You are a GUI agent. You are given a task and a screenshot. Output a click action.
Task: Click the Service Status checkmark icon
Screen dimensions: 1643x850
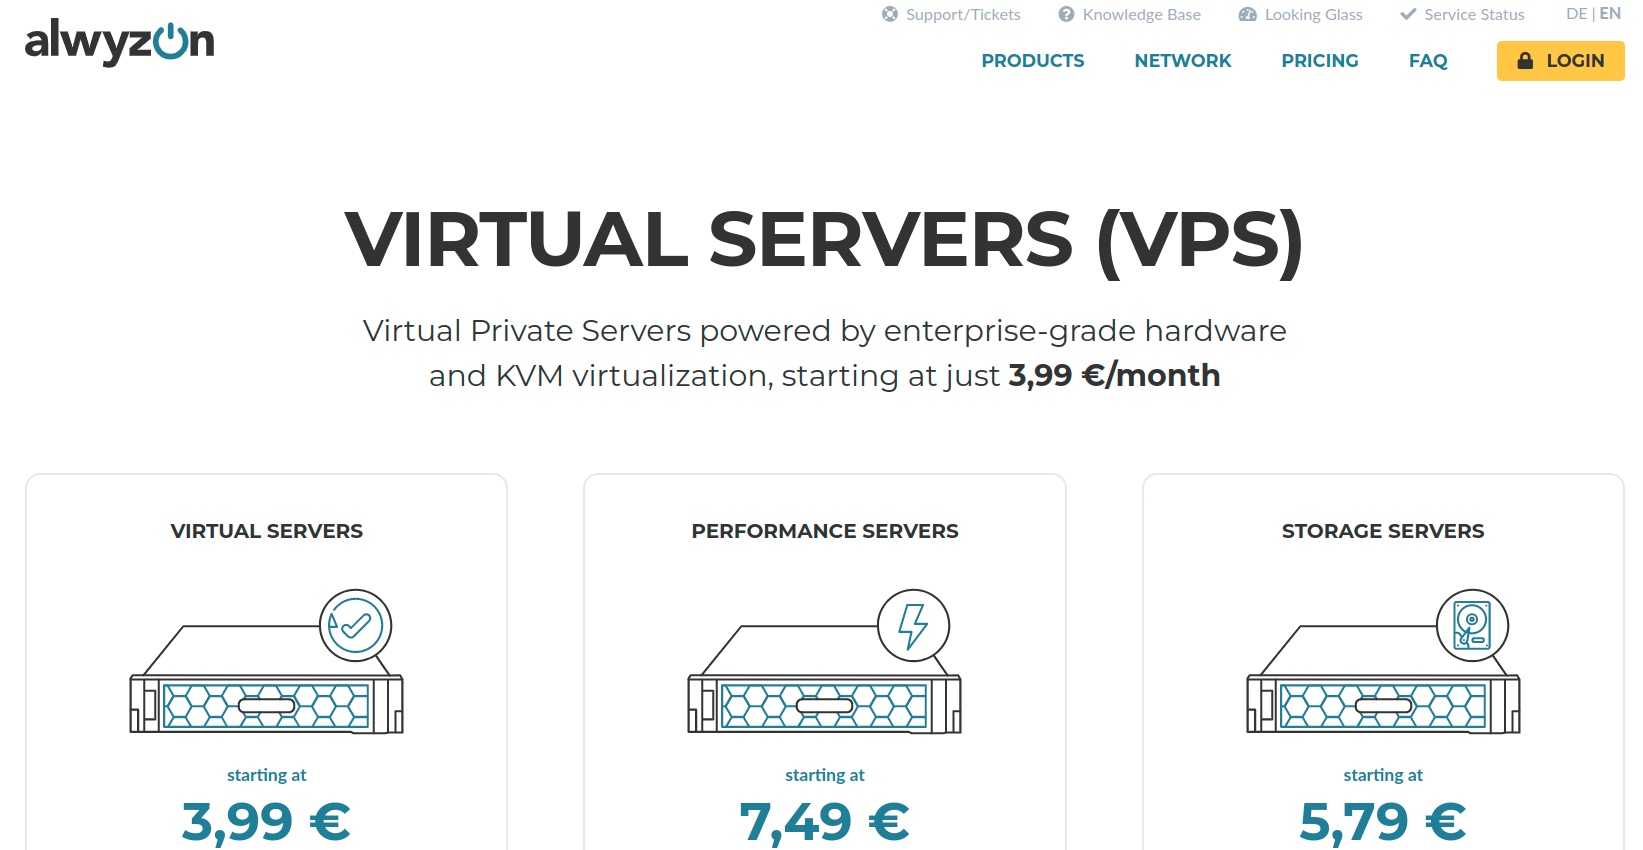pyautogui.click(x=1408, y=14)
